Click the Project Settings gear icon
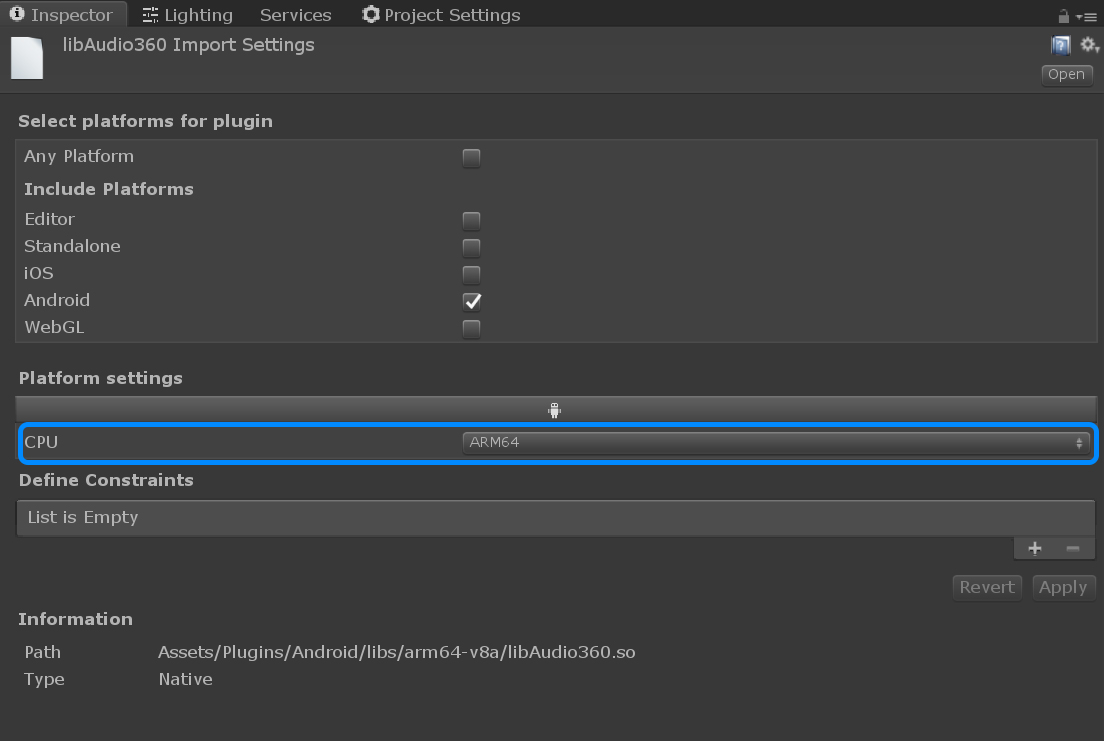 point(370,14)
